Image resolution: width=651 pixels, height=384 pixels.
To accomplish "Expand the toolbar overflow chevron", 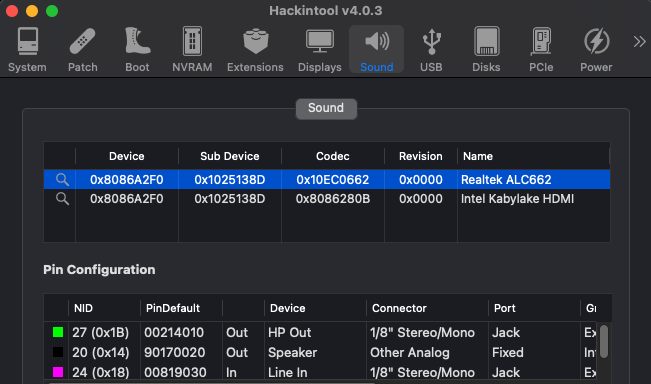I will click(x=639, y=42).
